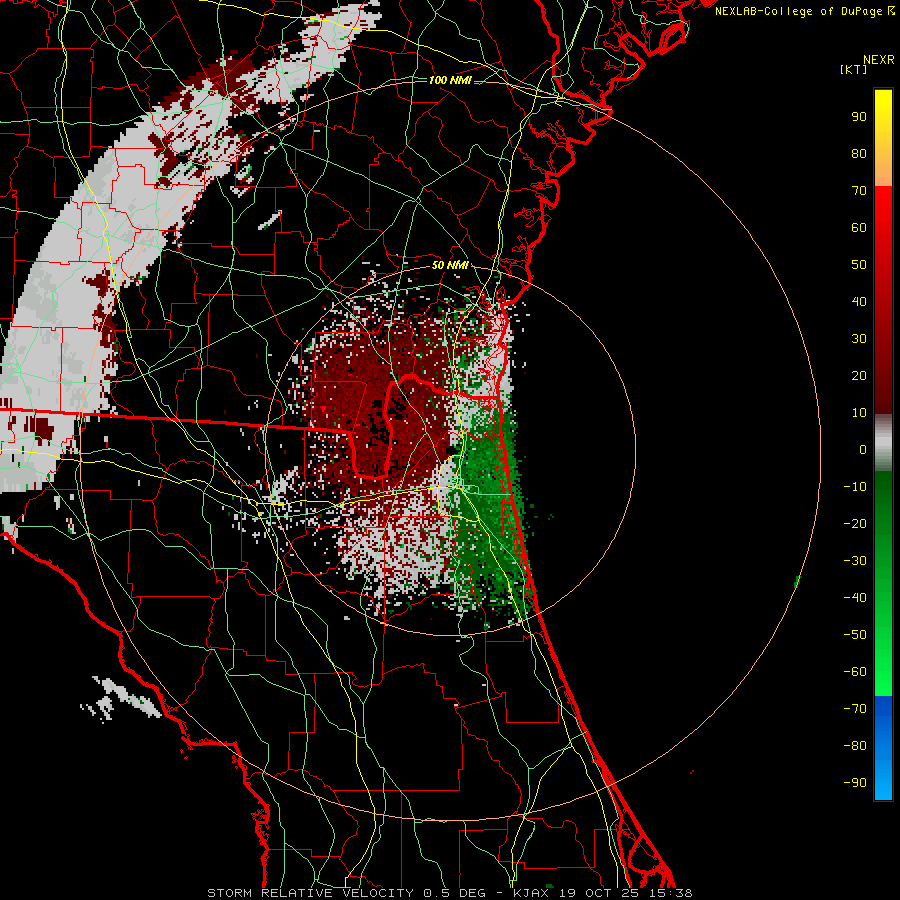
Task: Click the KJAX radar station identifier
Action: pyautogui.click(x=532, y=893)
